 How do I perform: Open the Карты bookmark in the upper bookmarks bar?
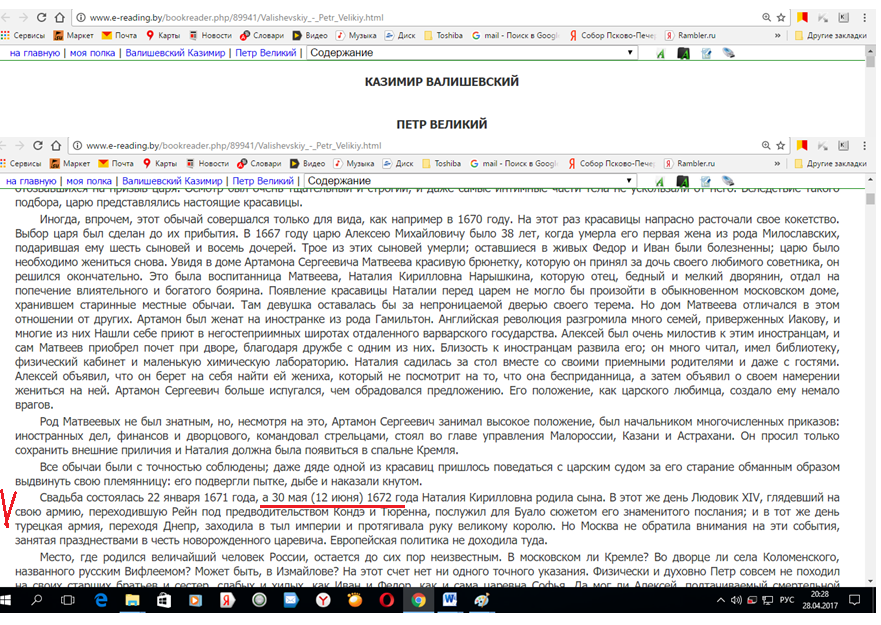click(163, 35)
